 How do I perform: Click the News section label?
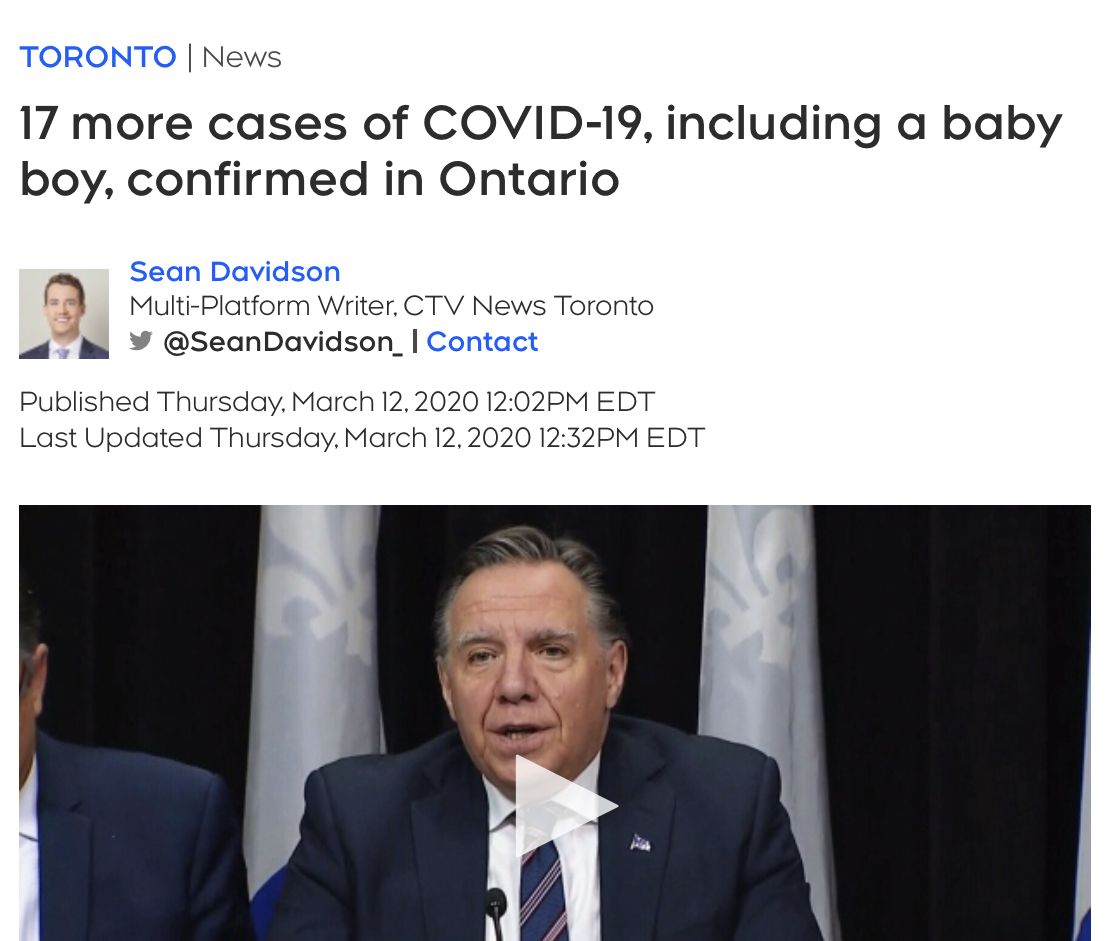point(242,57)
